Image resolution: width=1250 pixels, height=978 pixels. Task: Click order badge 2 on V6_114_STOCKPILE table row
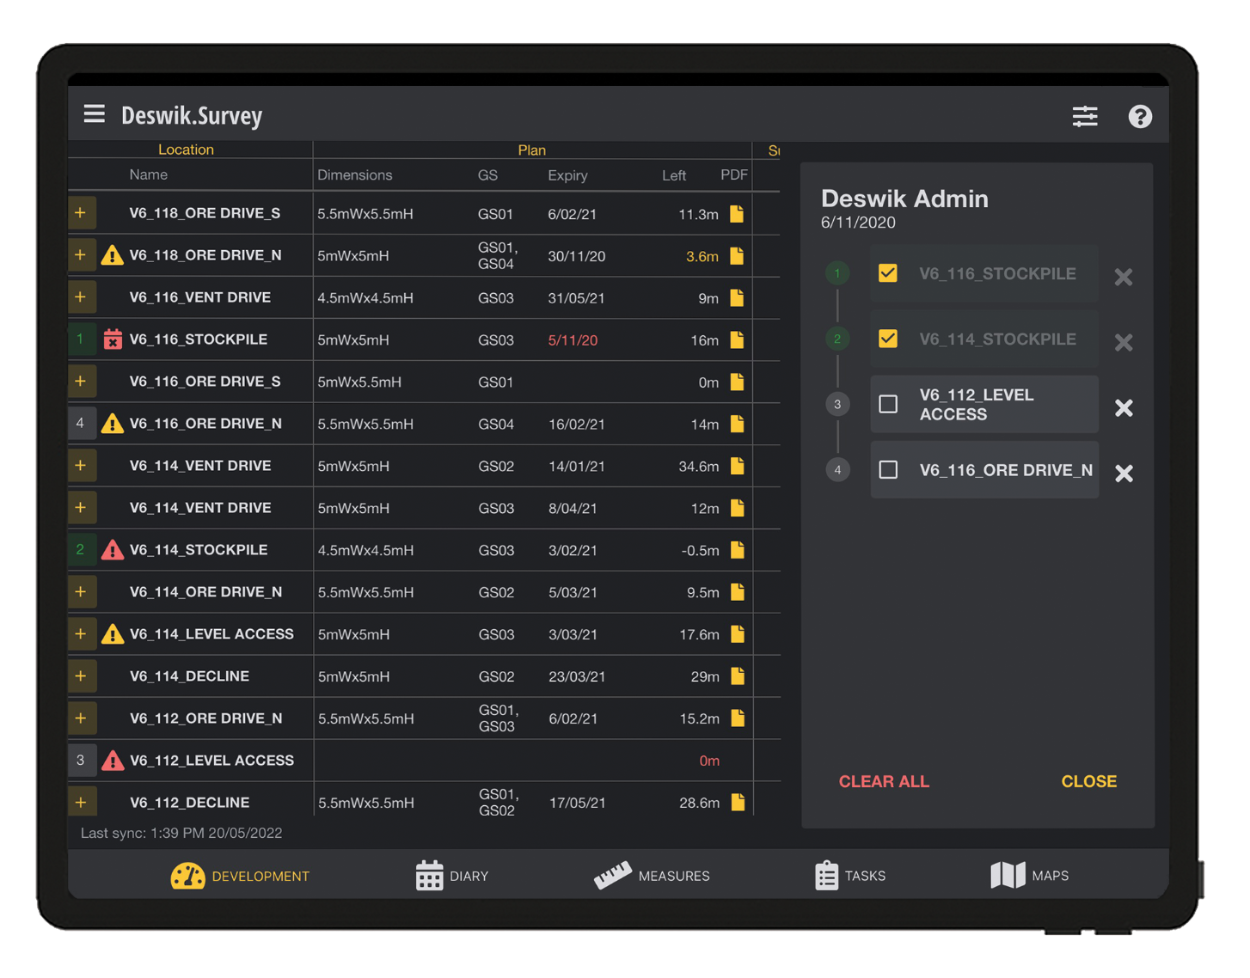(81, 549)
